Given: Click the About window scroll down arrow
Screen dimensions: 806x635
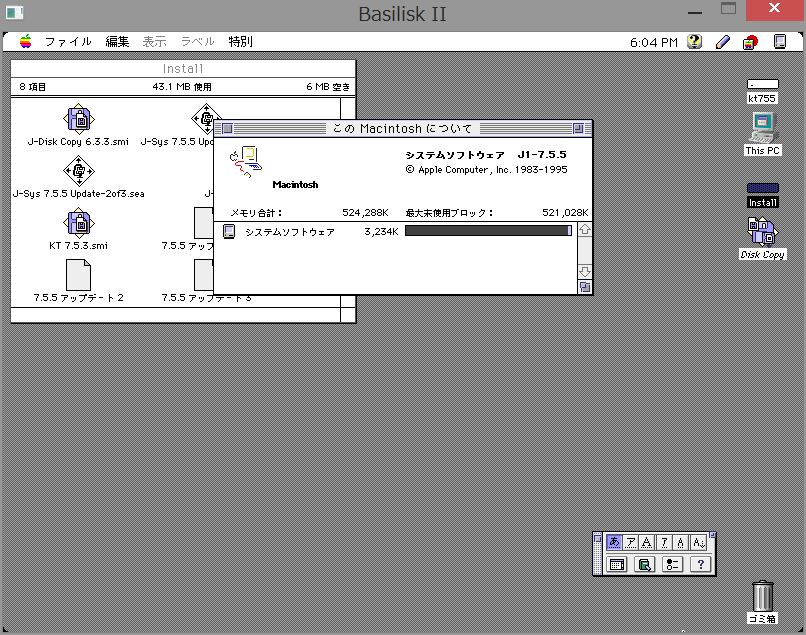Looking at the screenshot, I should 584,271.
